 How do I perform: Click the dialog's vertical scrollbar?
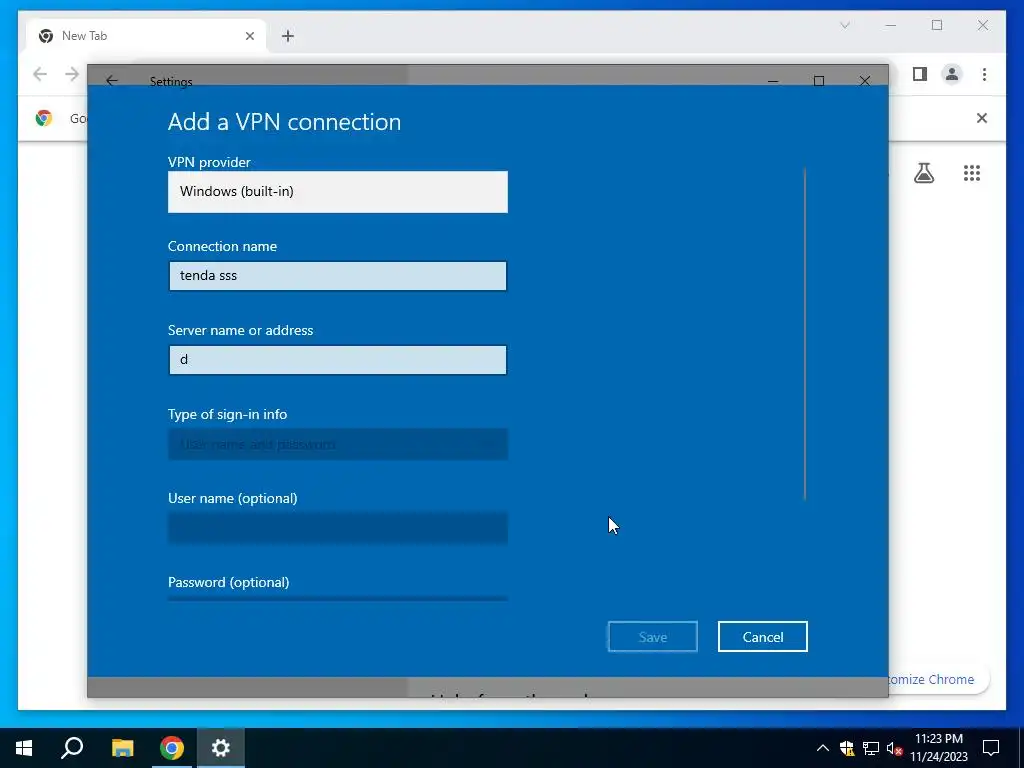tap(805, 334)
